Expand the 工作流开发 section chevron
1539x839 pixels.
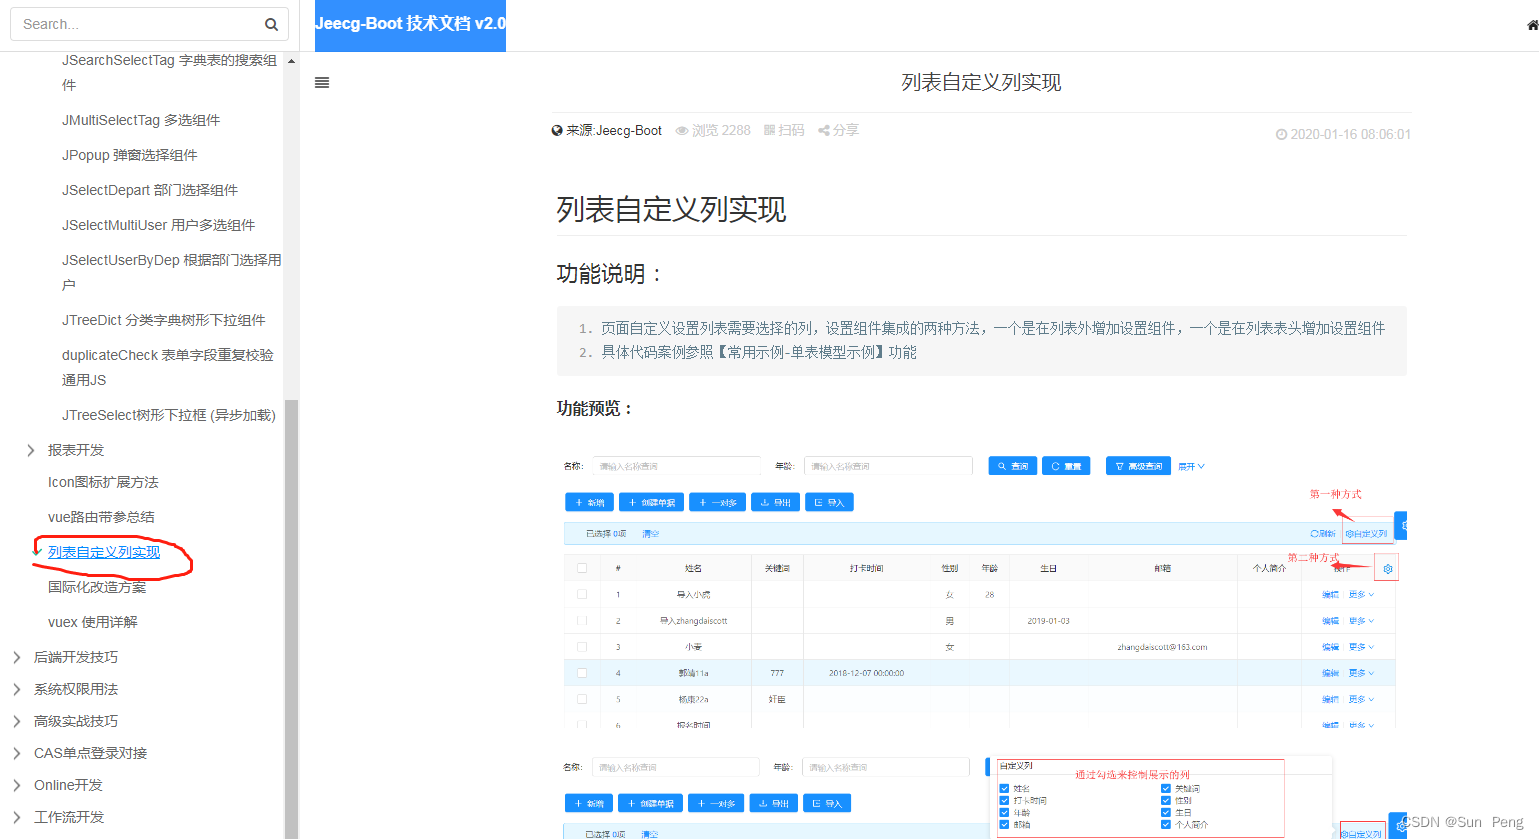[x=17, y=818]
